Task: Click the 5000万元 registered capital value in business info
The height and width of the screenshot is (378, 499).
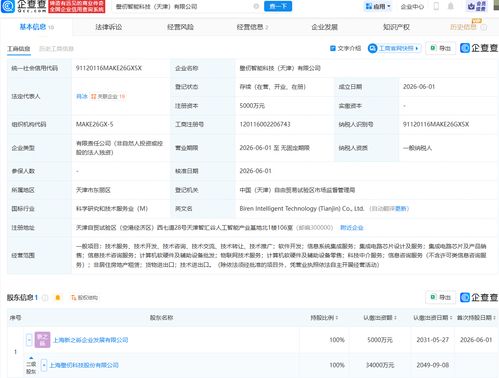Action: (252, 106)
